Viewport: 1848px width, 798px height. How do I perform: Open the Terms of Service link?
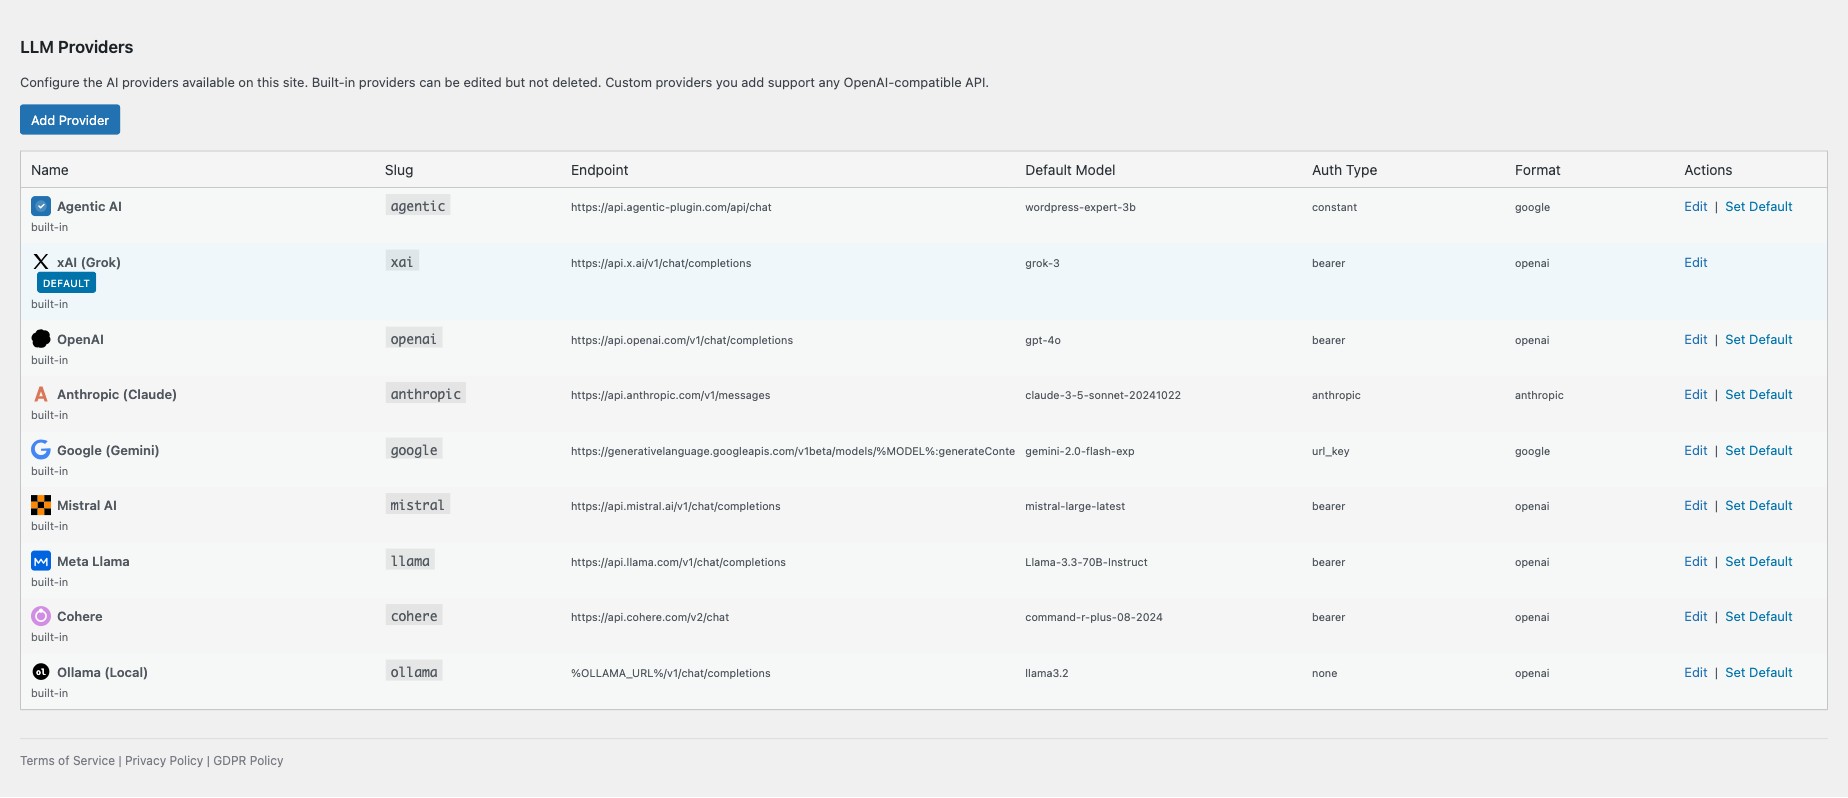(x=67, y=760)
